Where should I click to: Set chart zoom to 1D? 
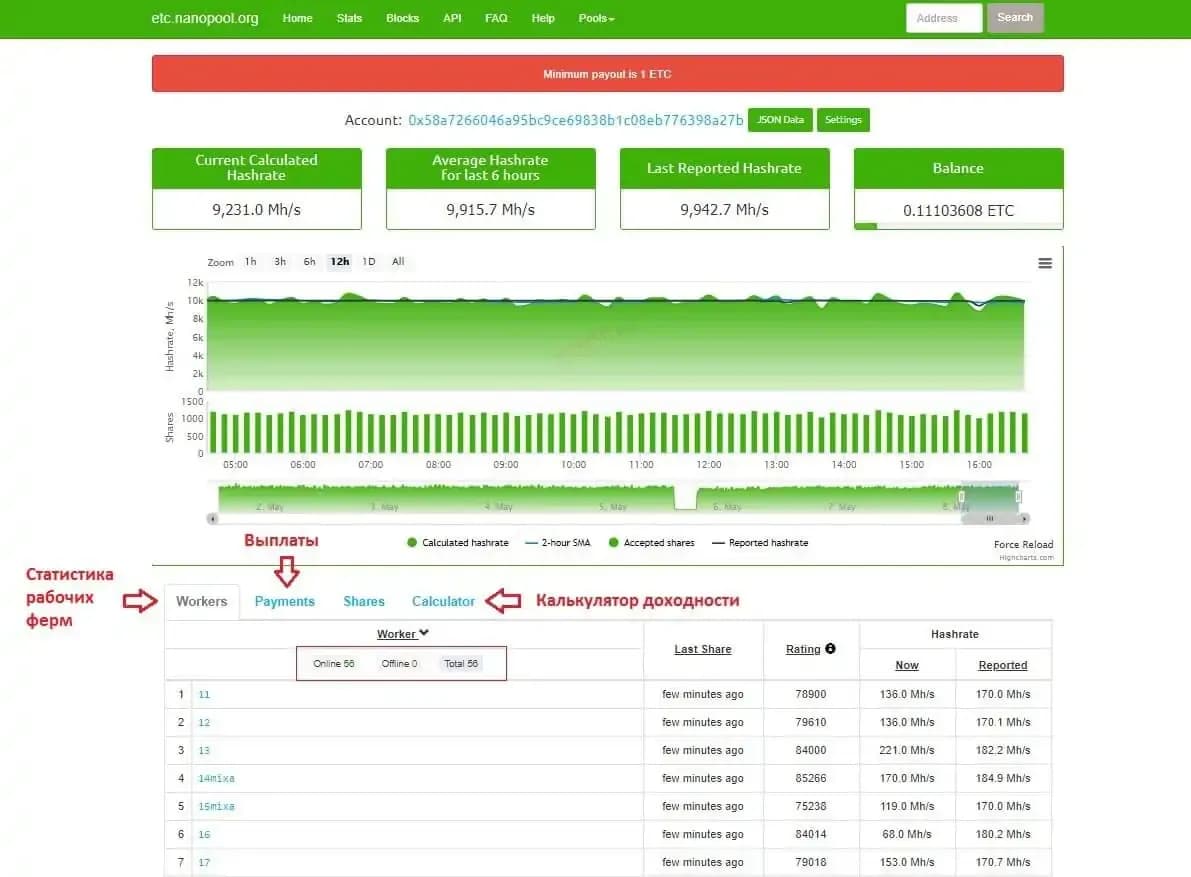click(x=368, y=261)
